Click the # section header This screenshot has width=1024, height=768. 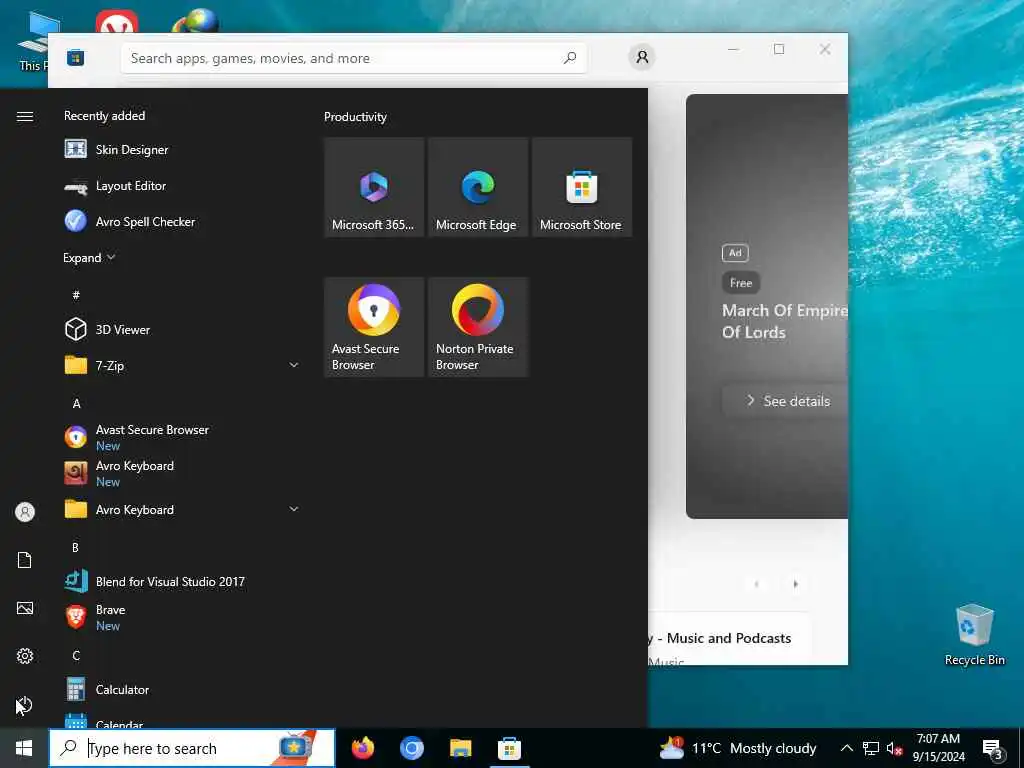pyautogui.click(x=76, y=295)
